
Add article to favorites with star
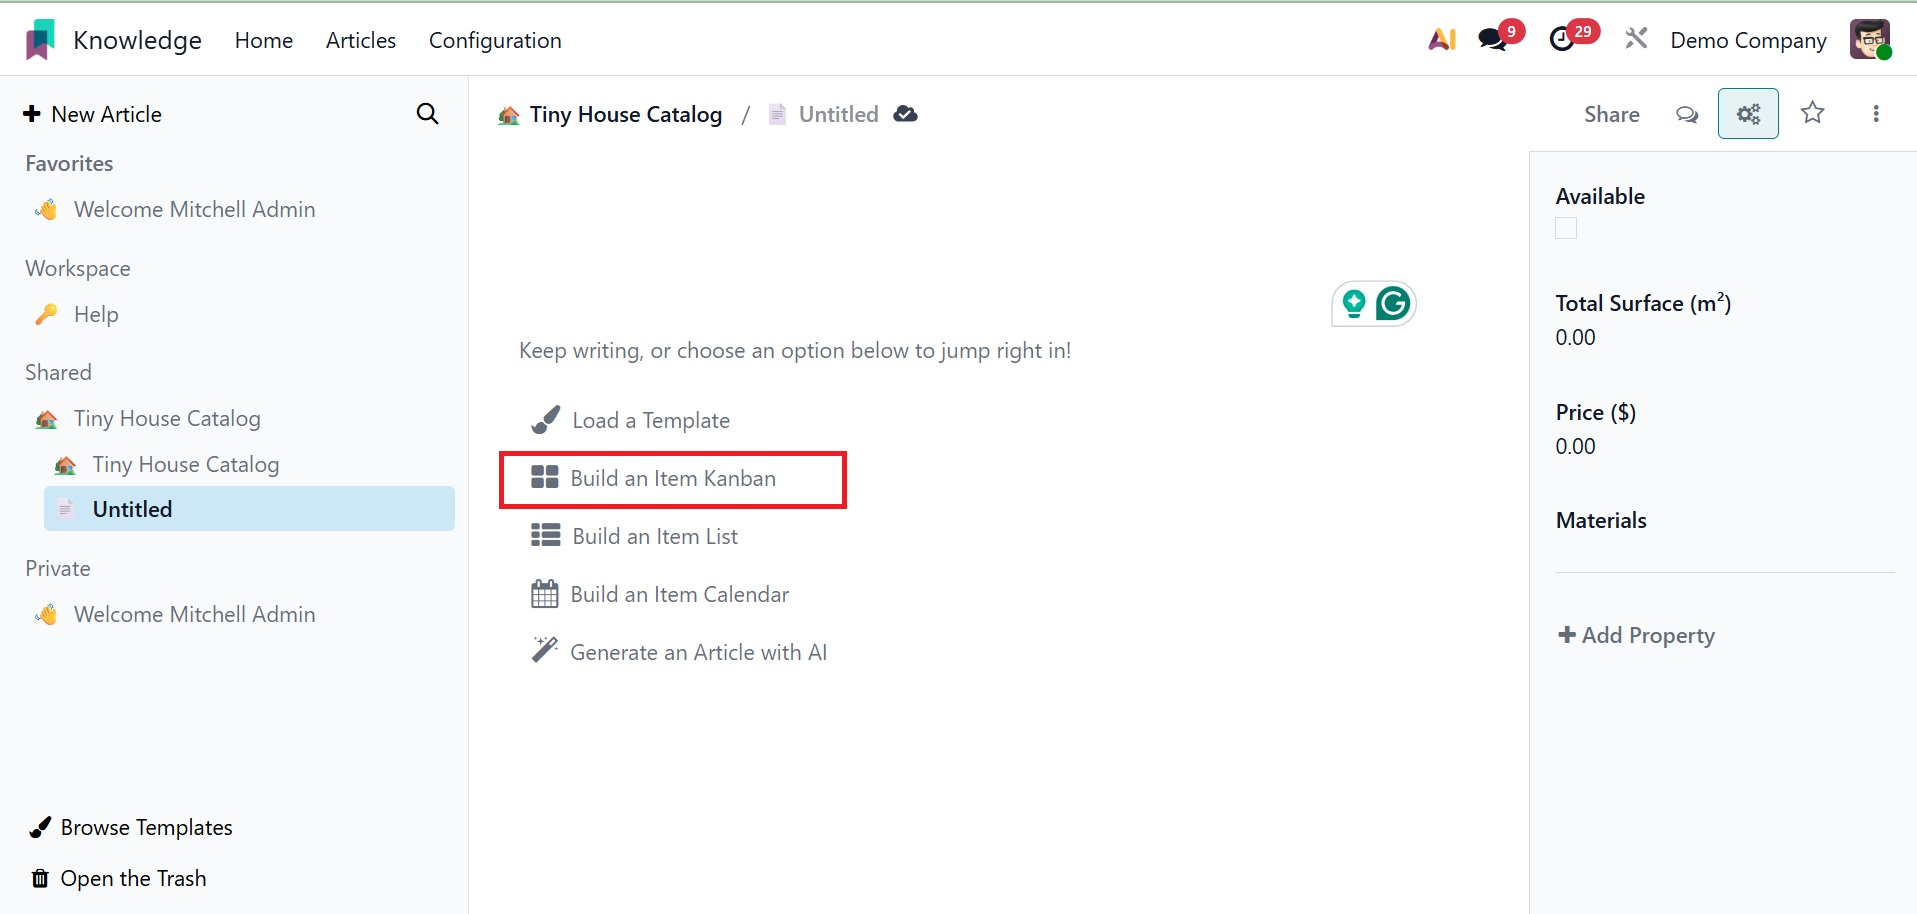click(x=1812, y=113)
